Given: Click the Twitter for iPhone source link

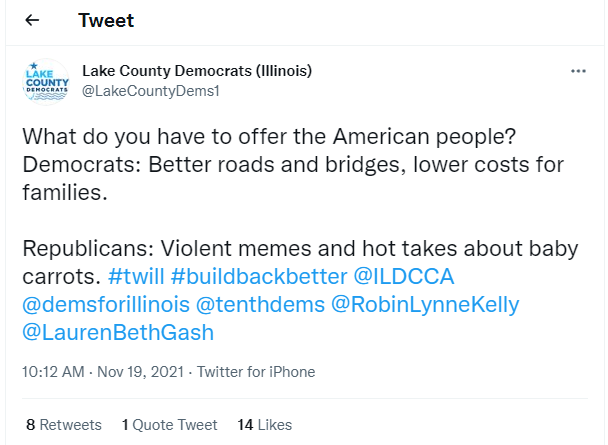Looking at the screenshot, I should [256, 372].
